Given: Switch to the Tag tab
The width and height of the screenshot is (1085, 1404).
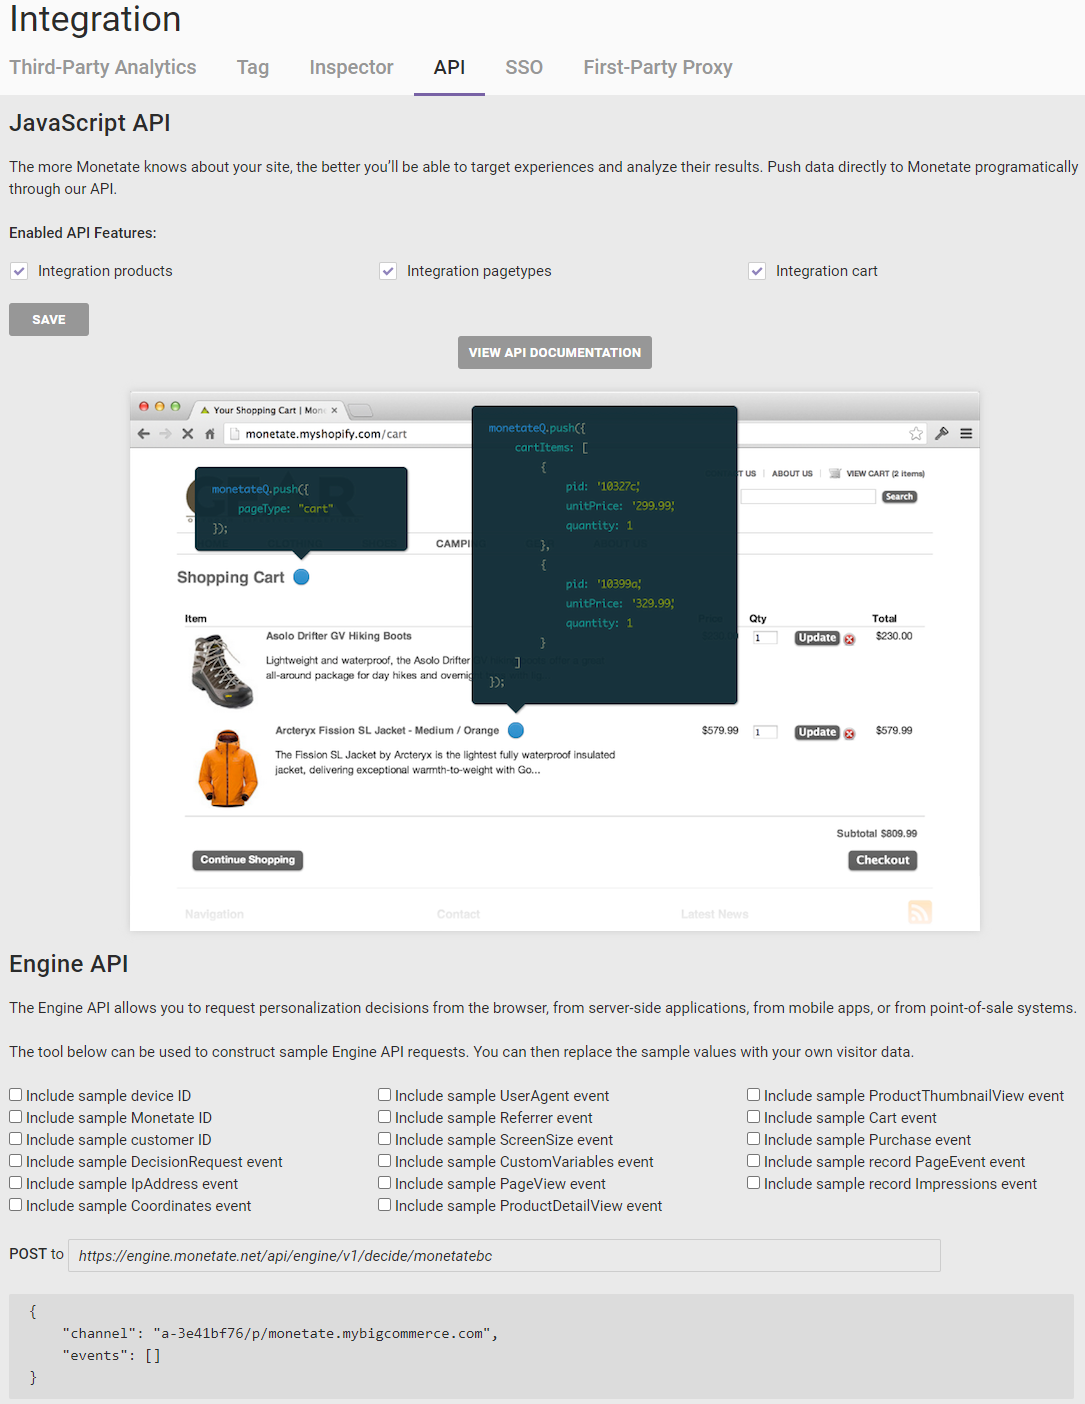Looking at the screenshot, I should (253, 67).
